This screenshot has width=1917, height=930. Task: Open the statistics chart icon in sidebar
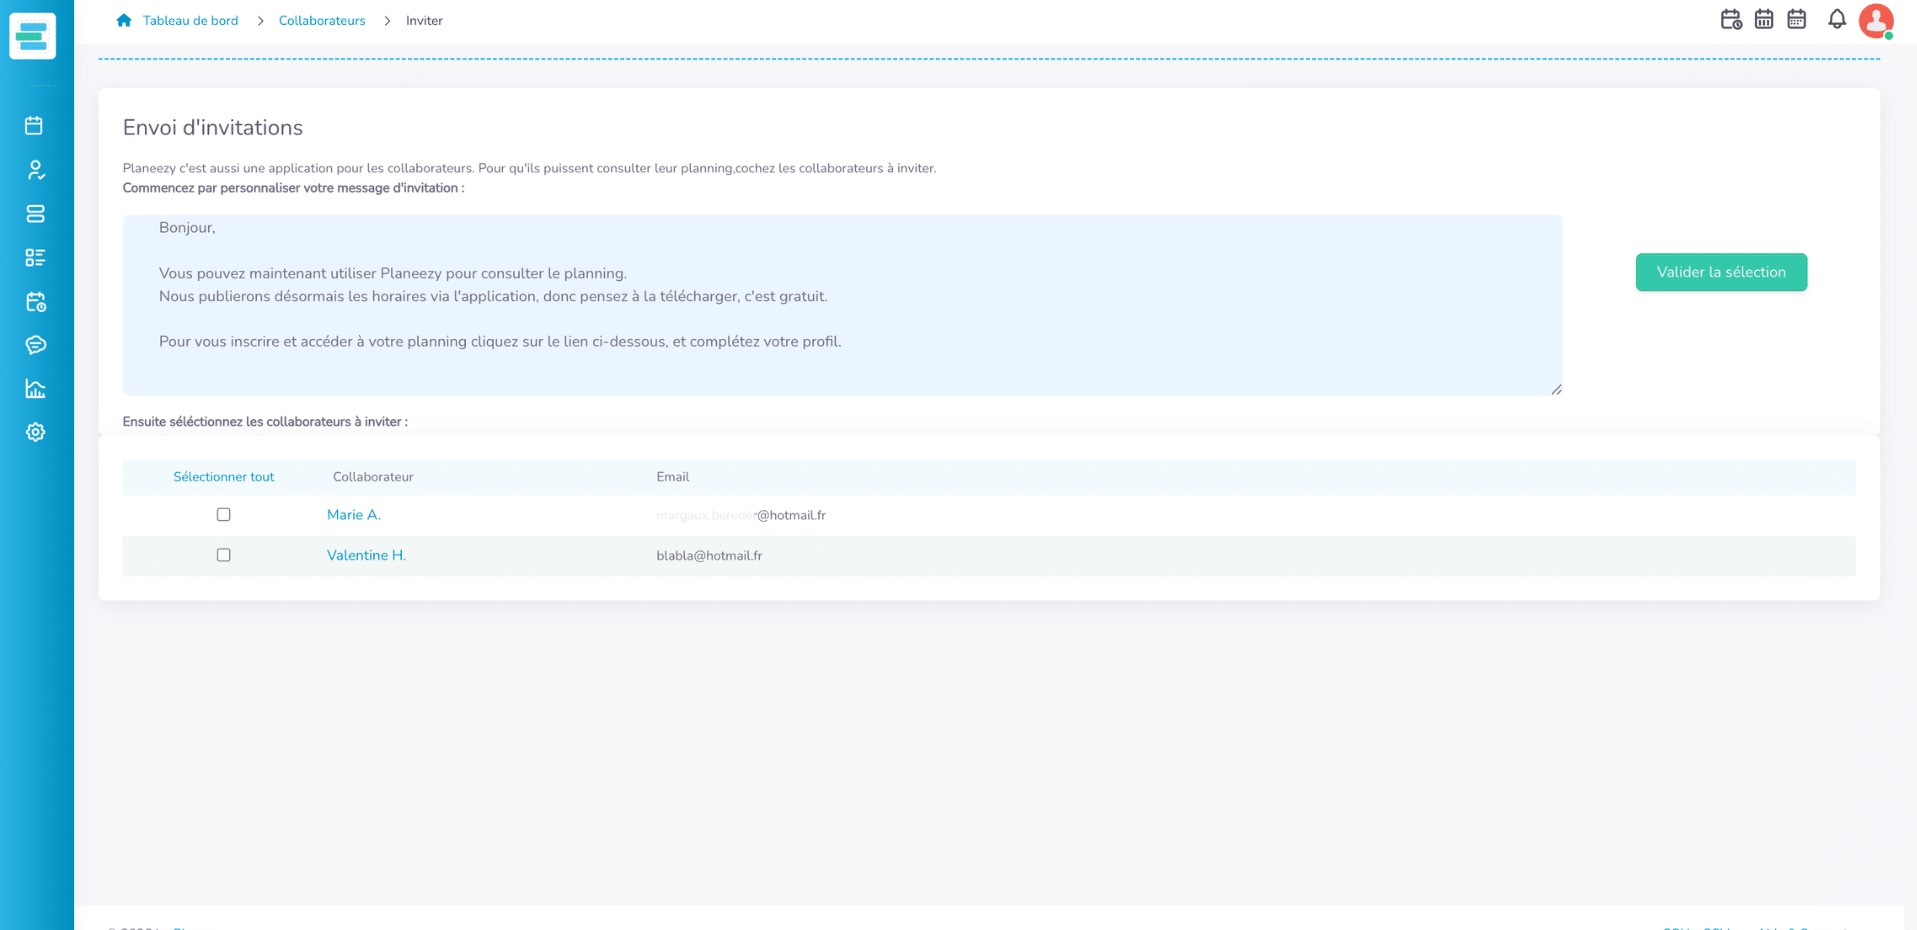(35, 389)
